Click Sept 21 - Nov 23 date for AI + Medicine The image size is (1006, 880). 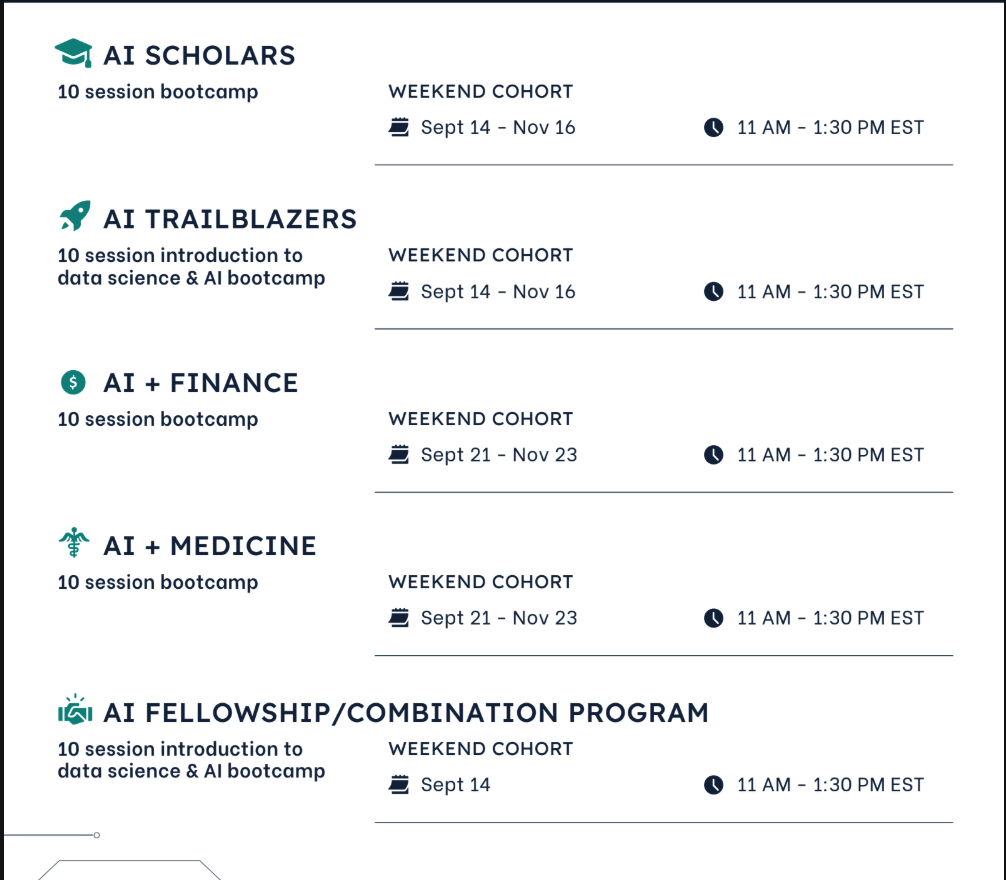tap(499, 618)
